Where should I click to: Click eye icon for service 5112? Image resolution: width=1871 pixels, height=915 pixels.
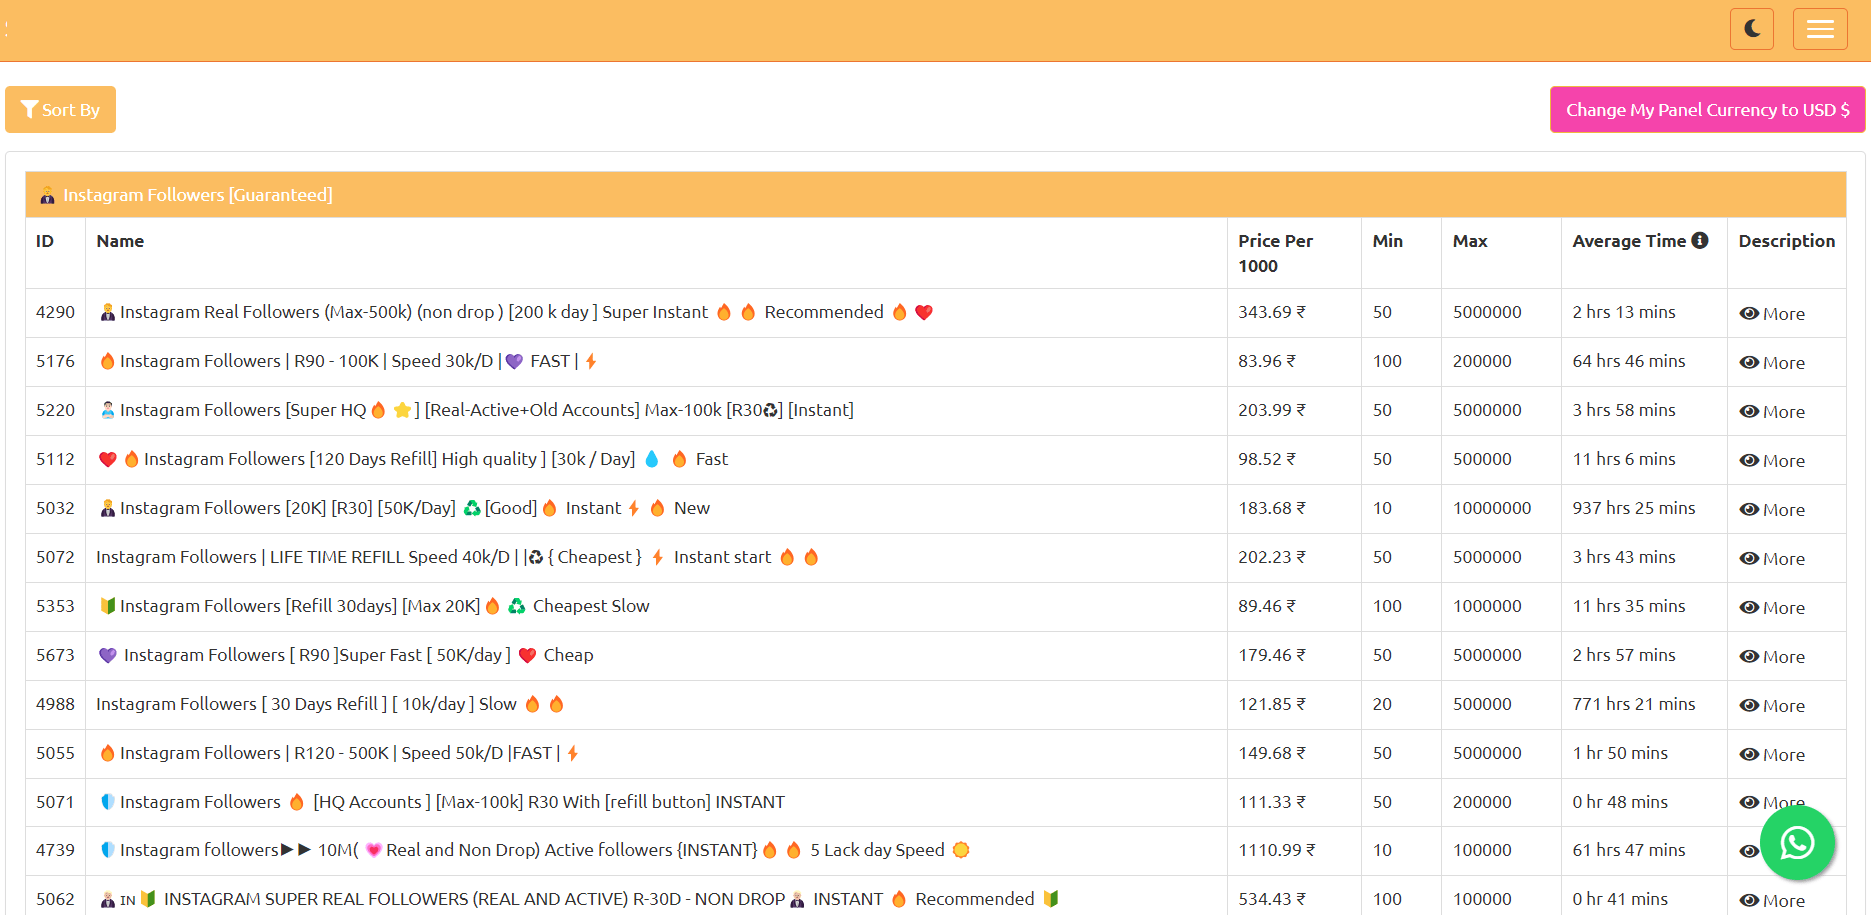[x=1749, y=460]
